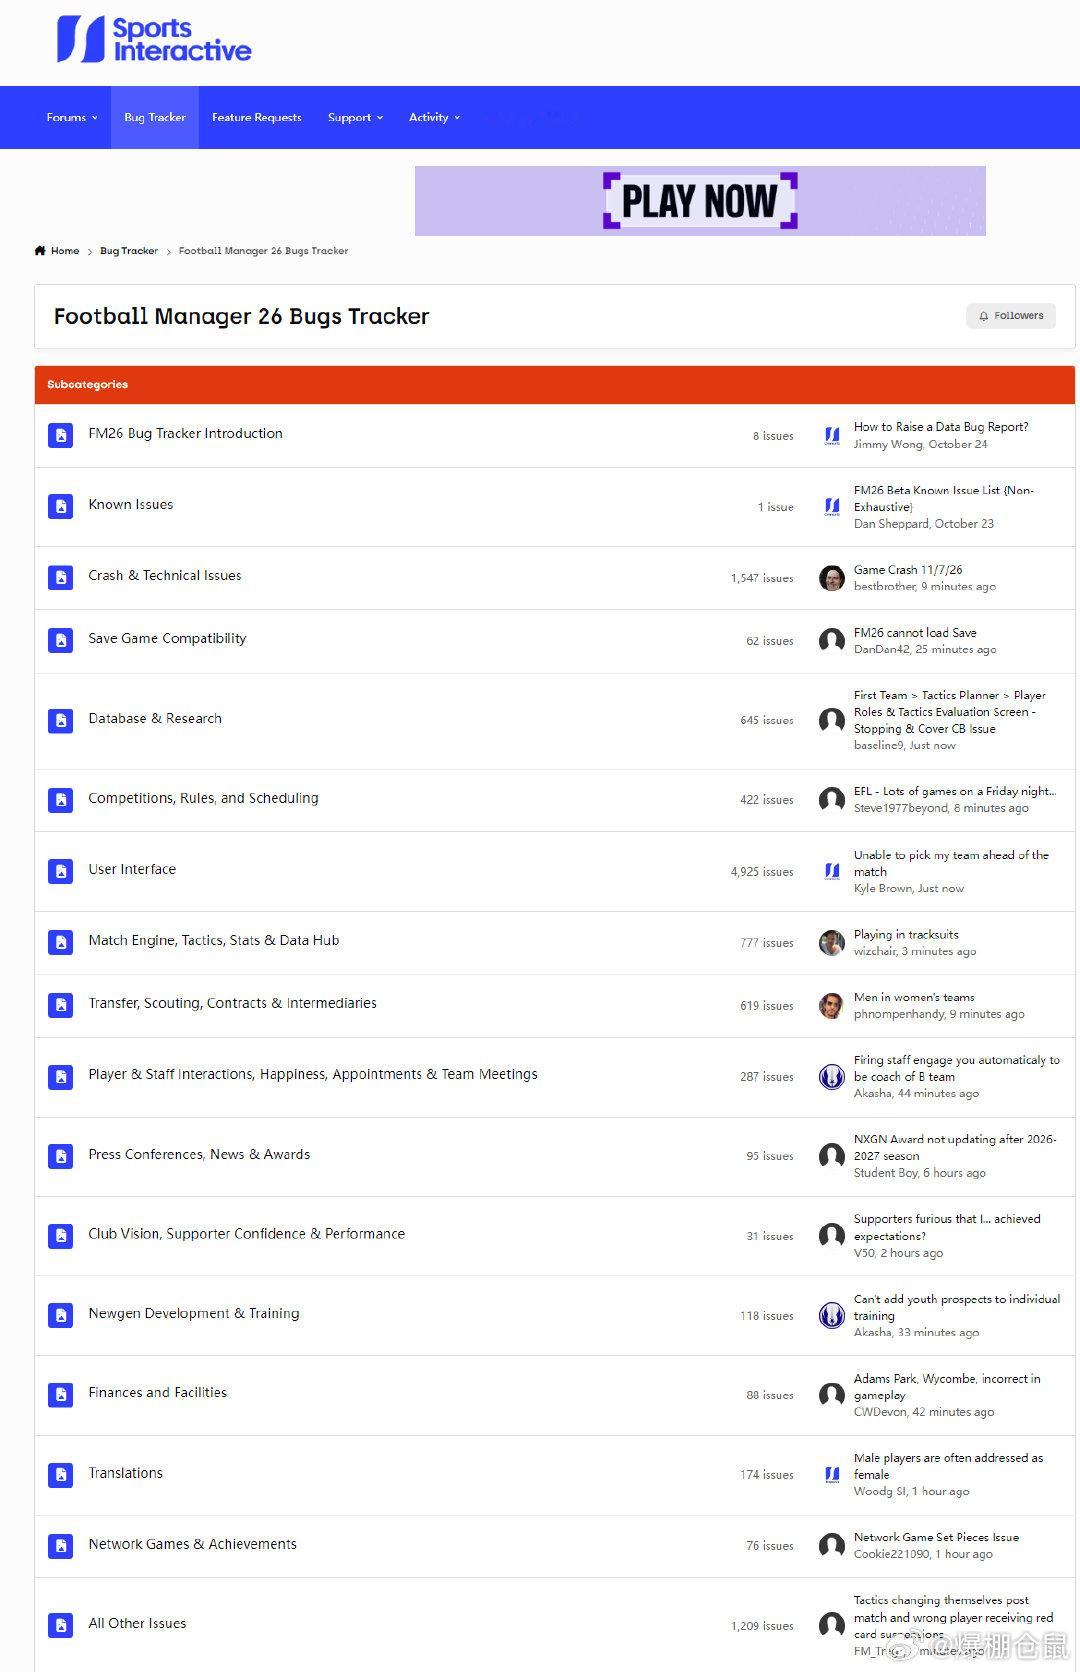This screenshot has height=1672, width=1080.
Task: Click the Transfer, Scouting, Contracts category icon
Action: coord(61,1005)
